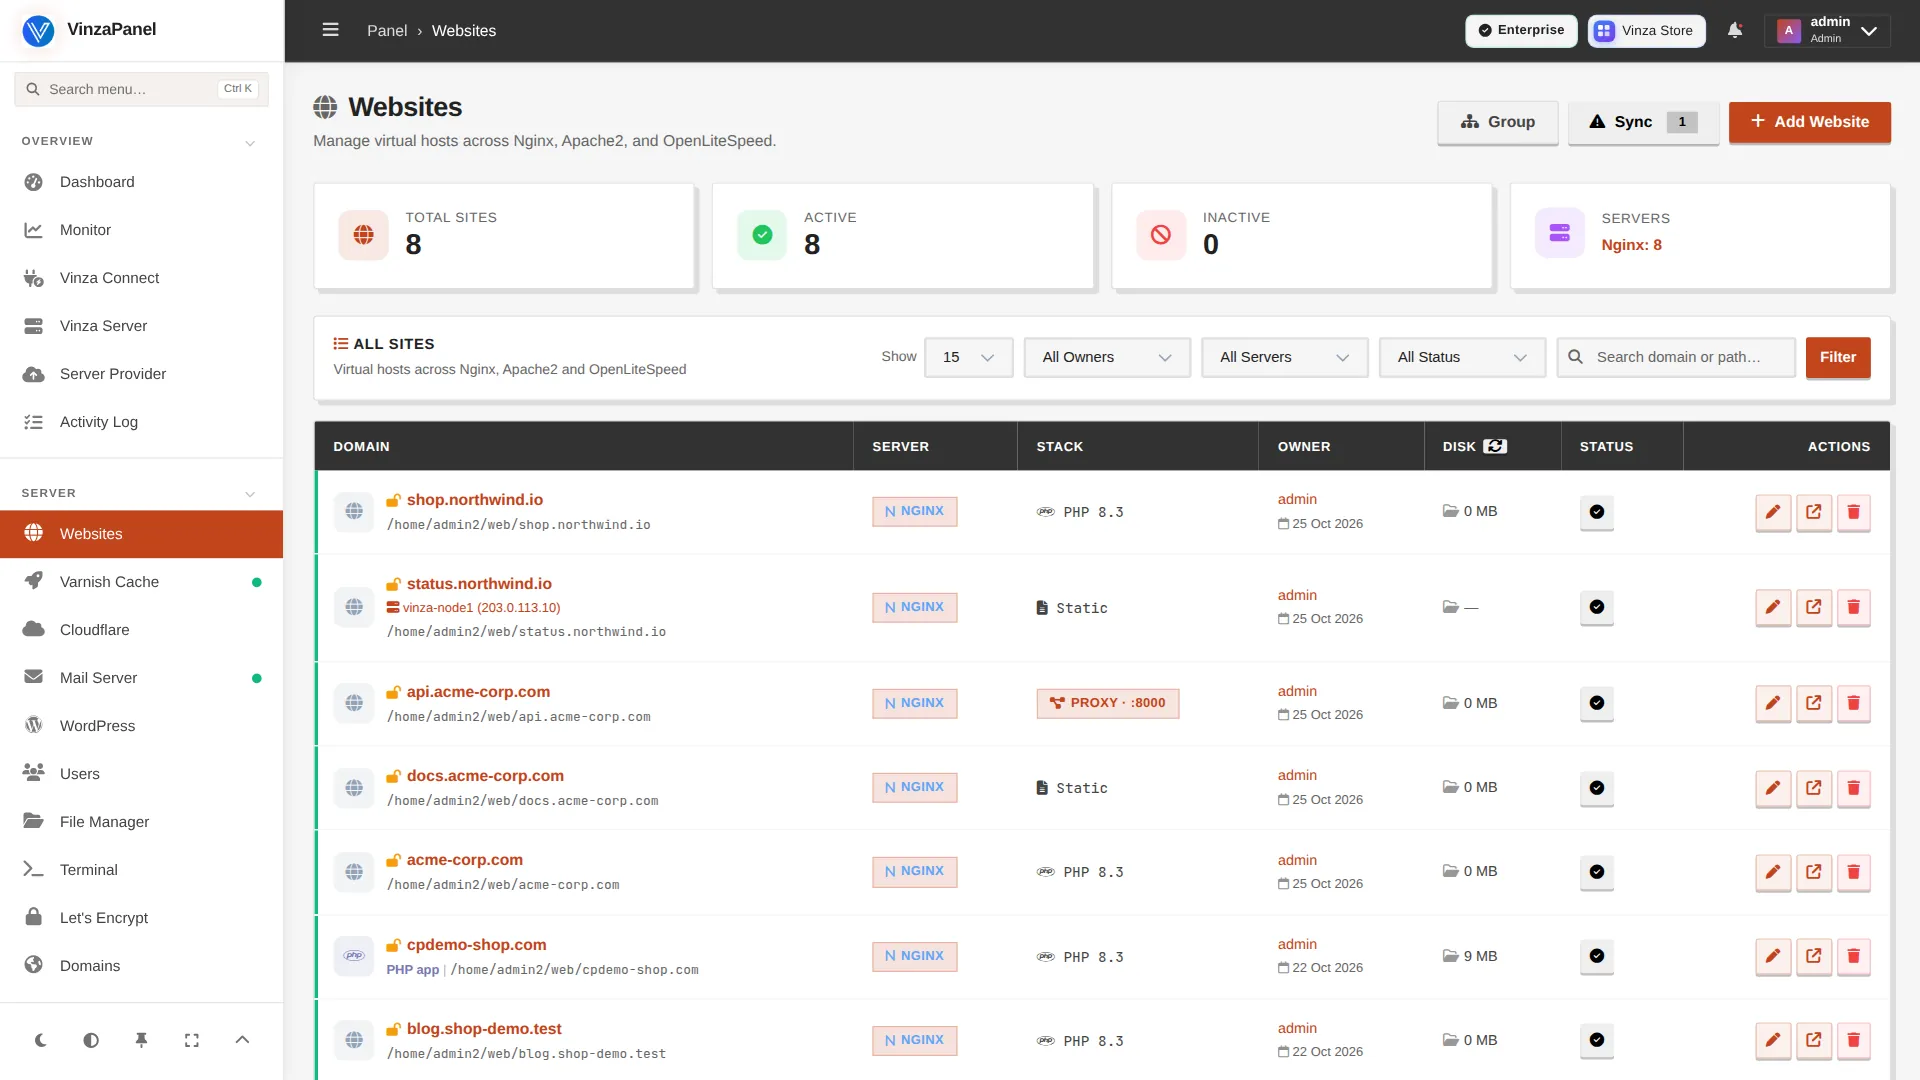
Task: Apply the Filter button
Action: [1838, 357]
